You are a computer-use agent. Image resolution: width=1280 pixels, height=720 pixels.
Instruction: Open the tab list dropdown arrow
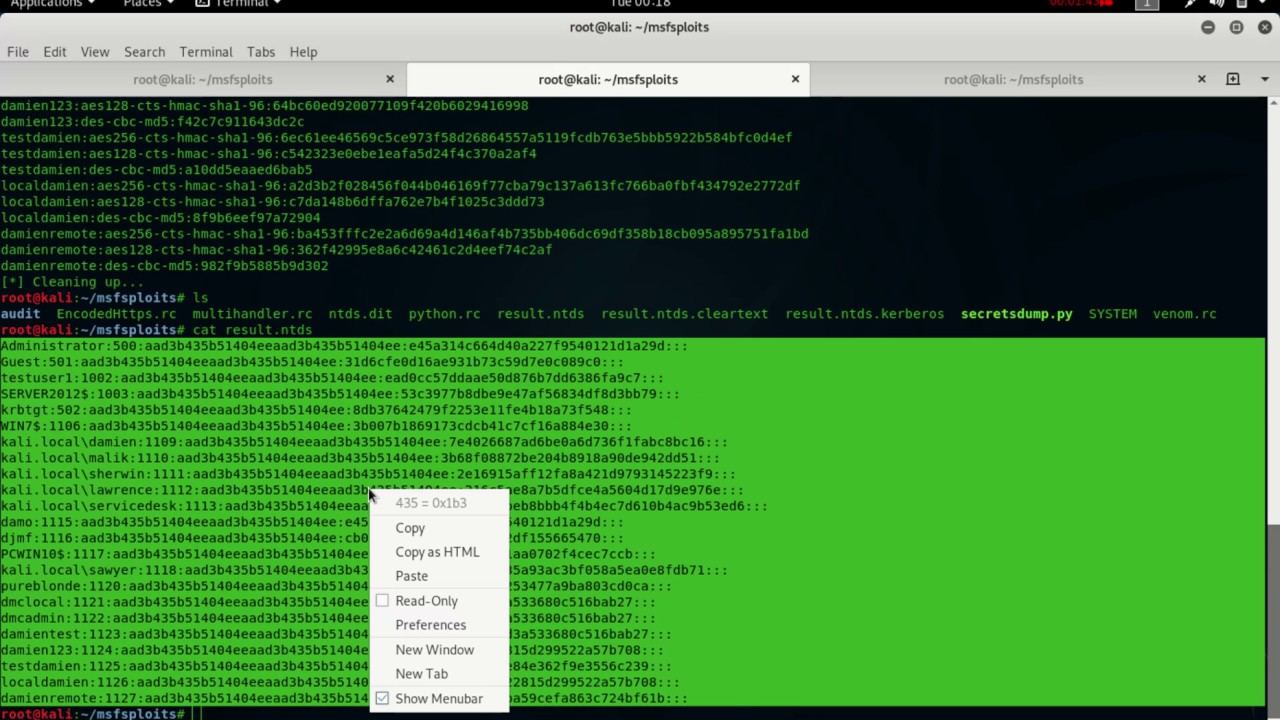click(1263, 79)
